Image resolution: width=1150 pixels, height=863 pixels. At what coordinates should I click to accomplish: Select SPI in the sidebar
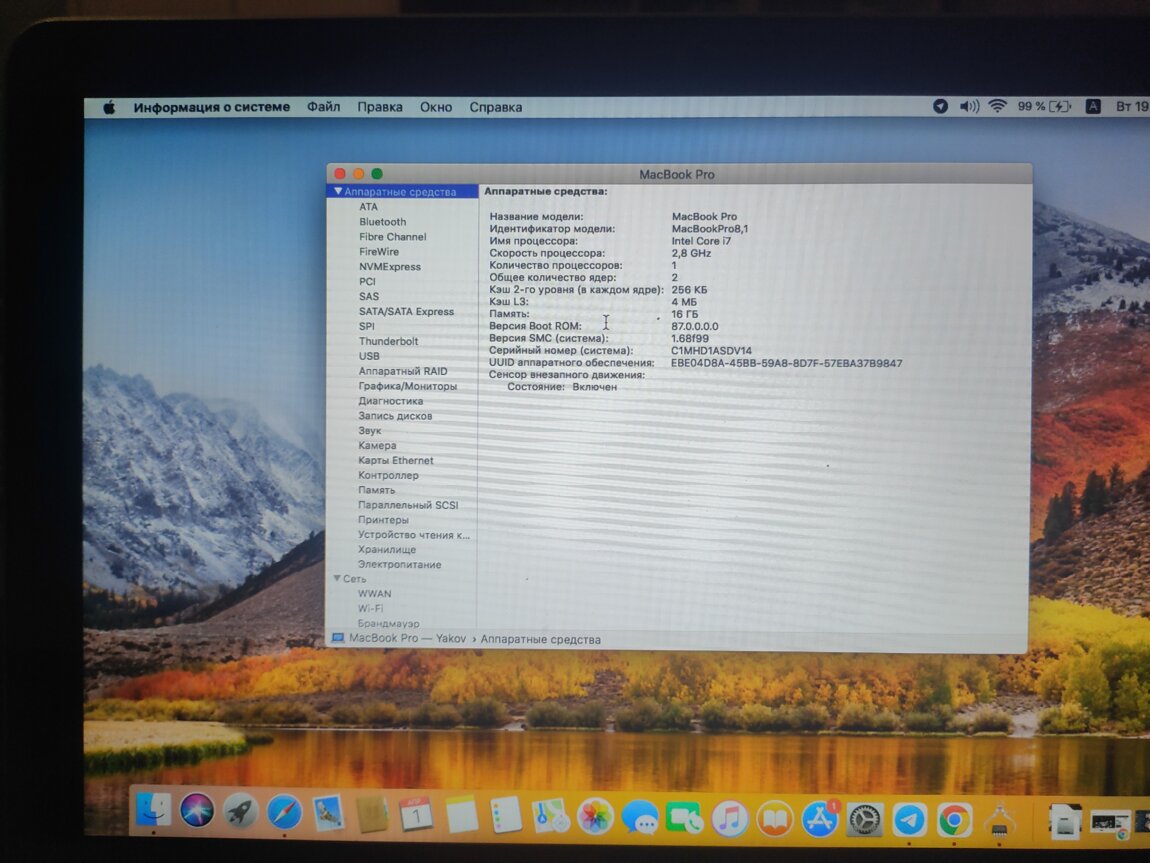(367, 326)
